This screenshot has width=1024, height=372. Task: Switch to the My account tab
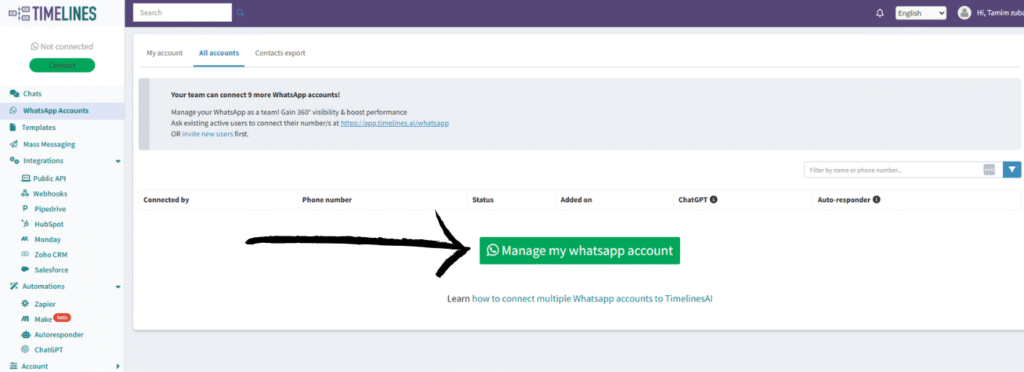click(165, 53)
